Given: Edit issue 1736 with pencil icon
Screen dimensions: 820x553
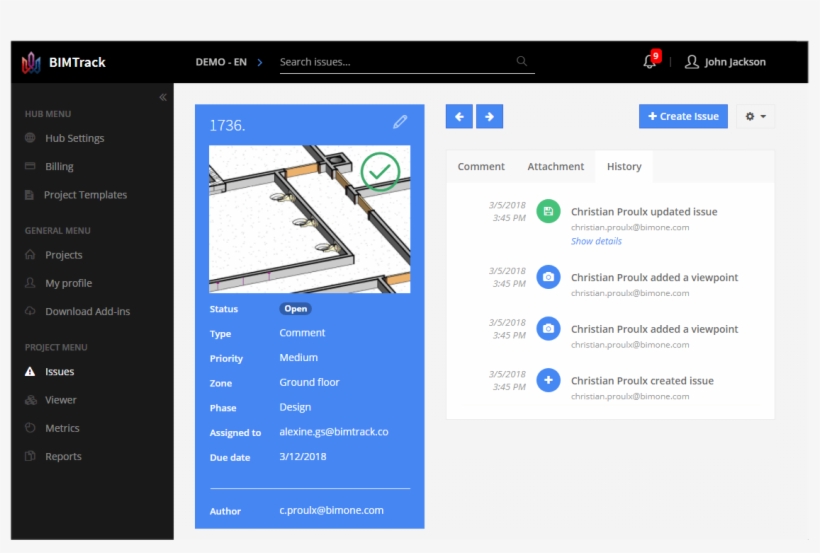Looking at the screenshot, I should (400, 122).
